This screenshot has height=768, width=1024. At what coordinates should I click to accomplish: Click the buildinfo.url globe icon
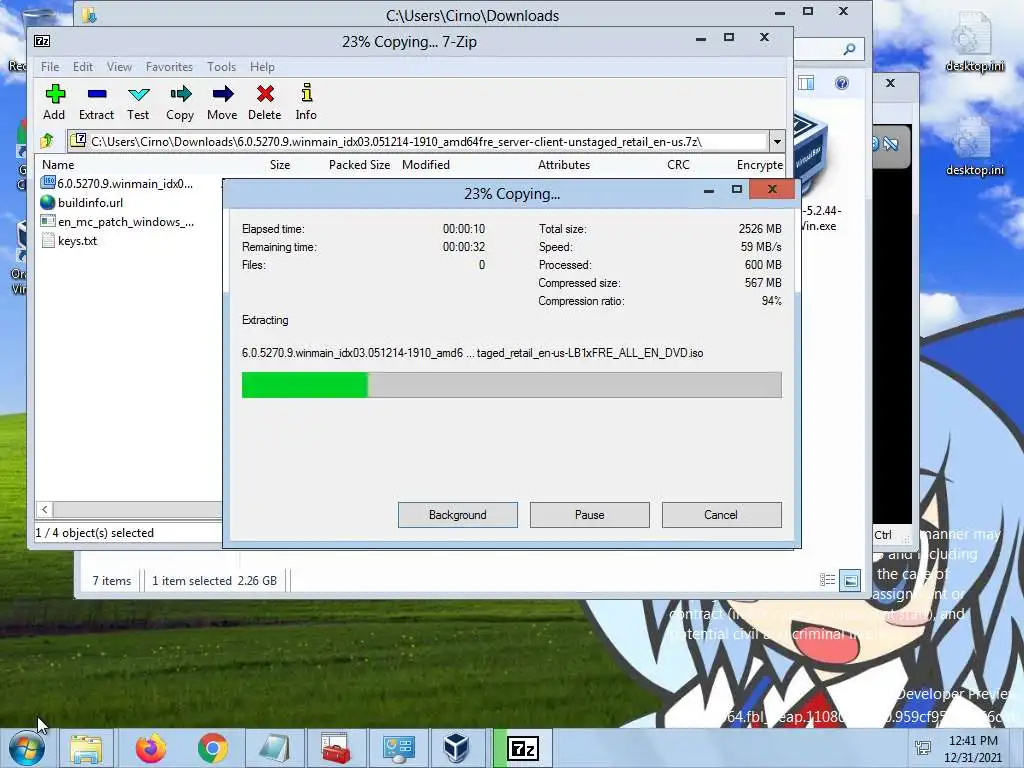coord(48,202)
